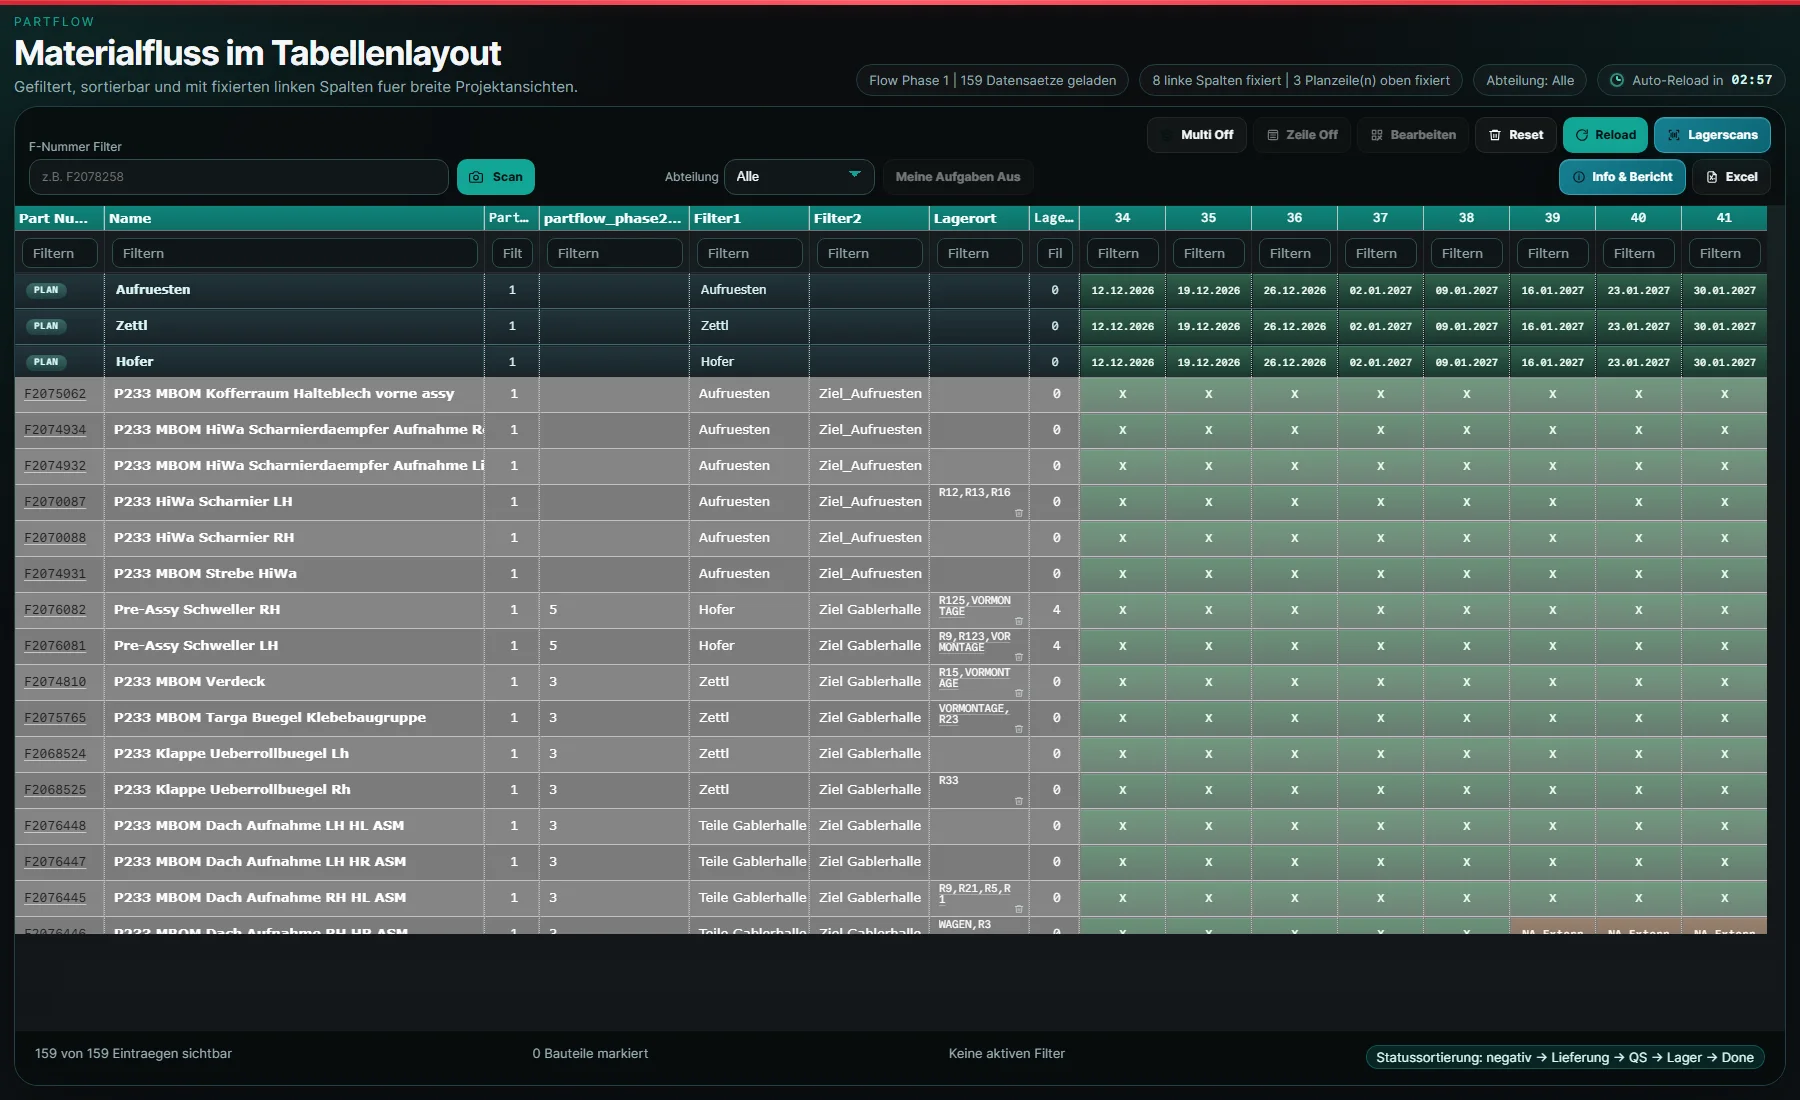Image resolution: width=1800 pixels, height=1100 pixels.
Task: Sort by the Filter2 column header
Action: pyautogui.click(x=869, y=218)
